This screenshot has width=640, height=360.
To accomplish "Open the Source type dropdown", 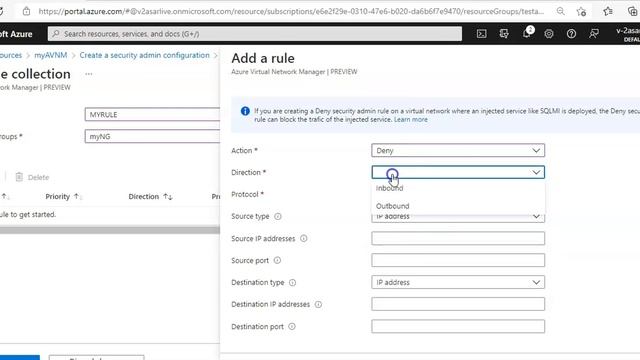I will [x=458, y=216].
